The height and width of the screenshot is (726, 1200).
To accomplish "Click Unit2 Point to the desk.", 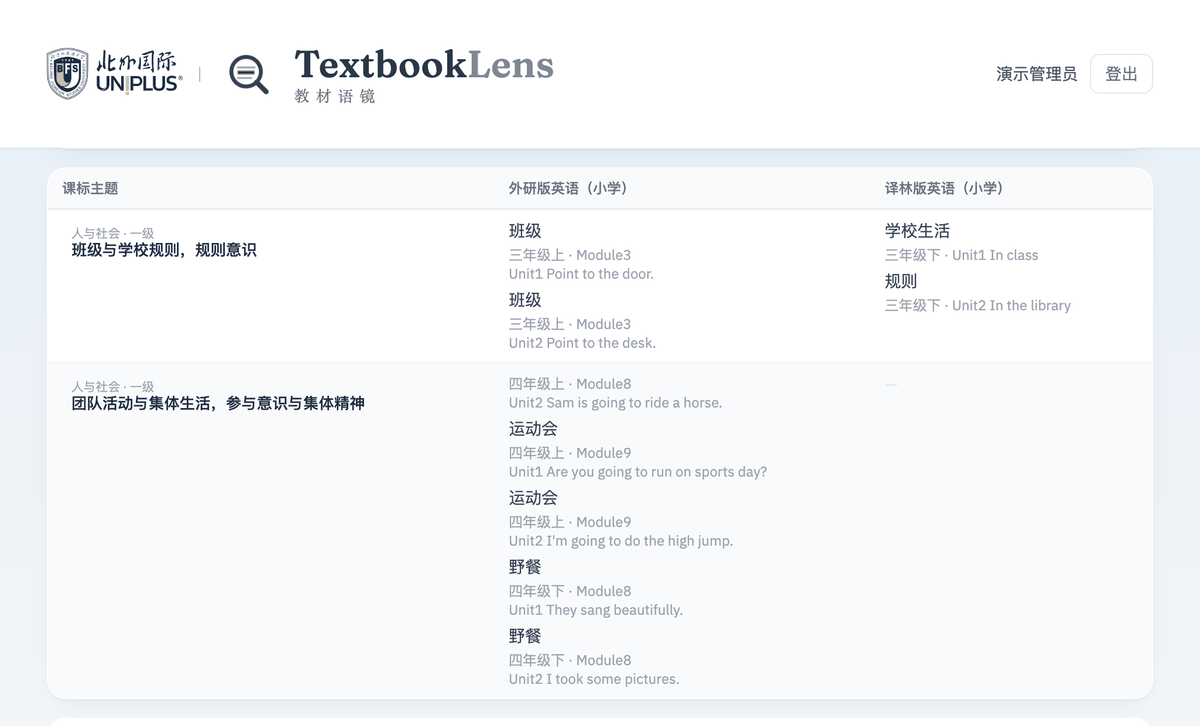I will (x=582, y=343).
